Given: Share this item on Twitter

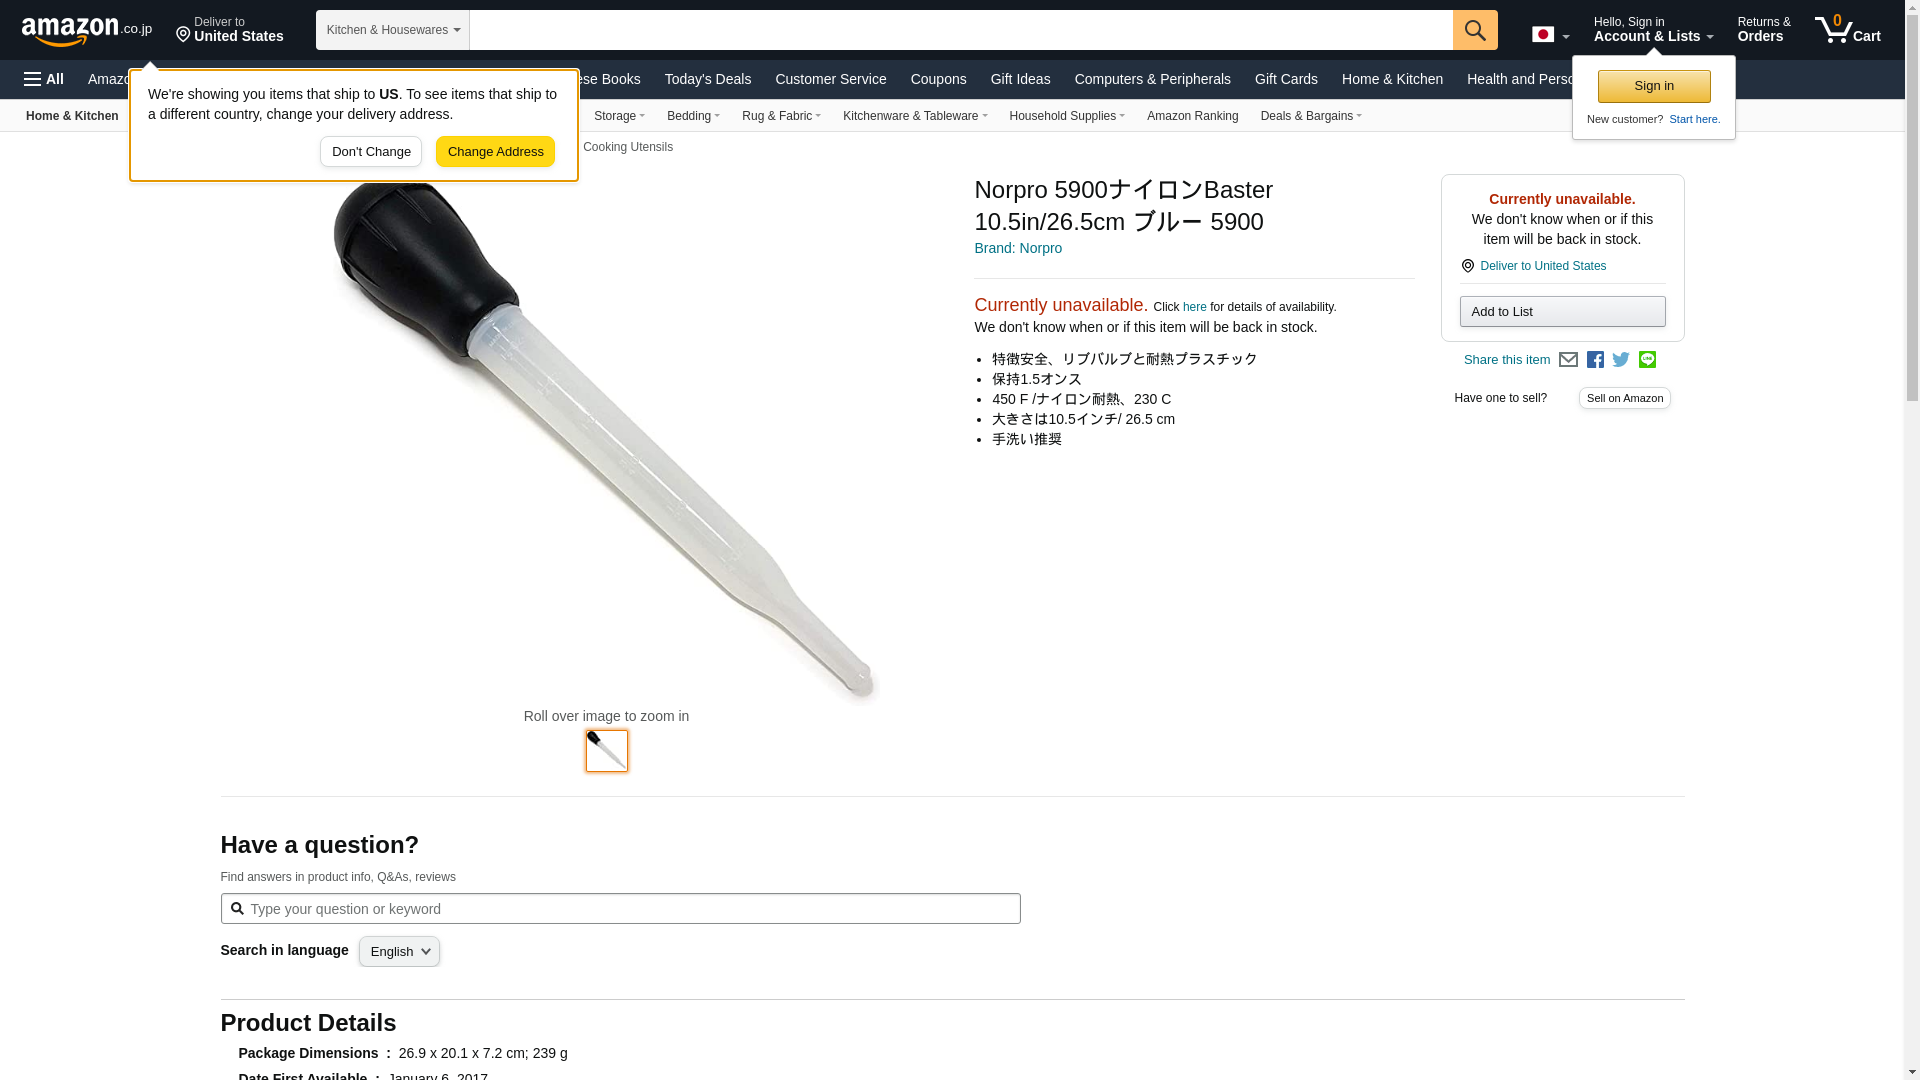Looking at the screenshot, I should click(1621, 360).
